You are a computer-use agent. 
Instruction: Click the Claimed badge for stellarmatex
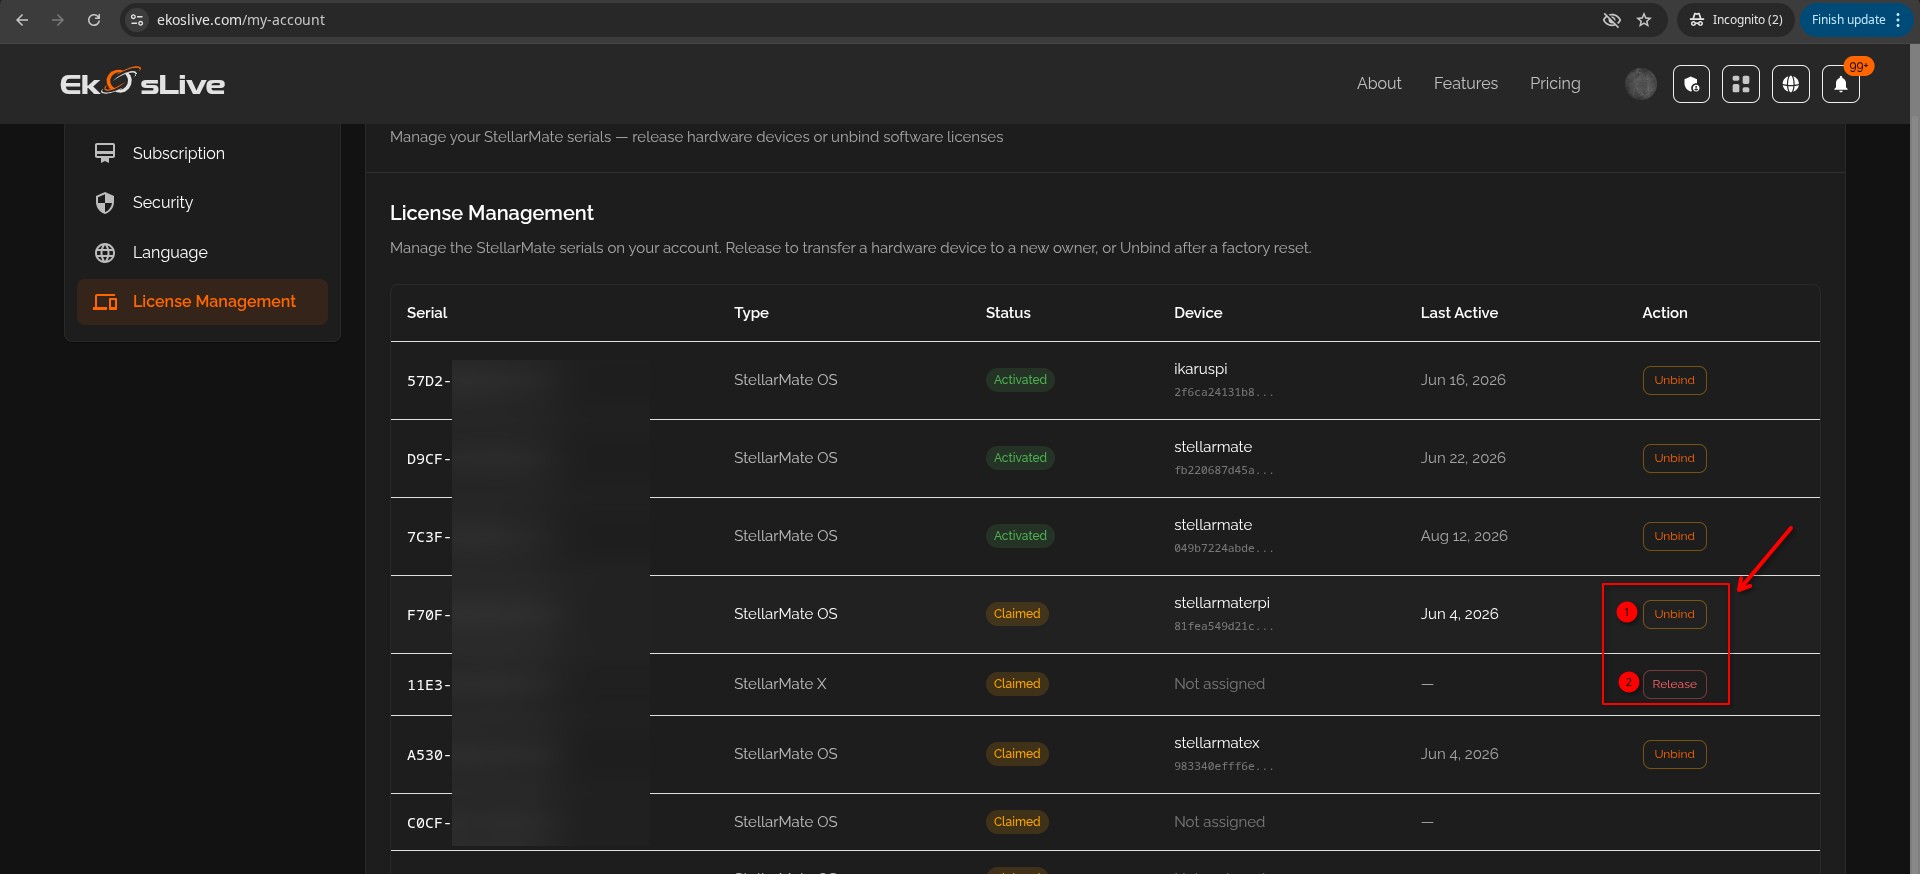(x=1017, y=754)
